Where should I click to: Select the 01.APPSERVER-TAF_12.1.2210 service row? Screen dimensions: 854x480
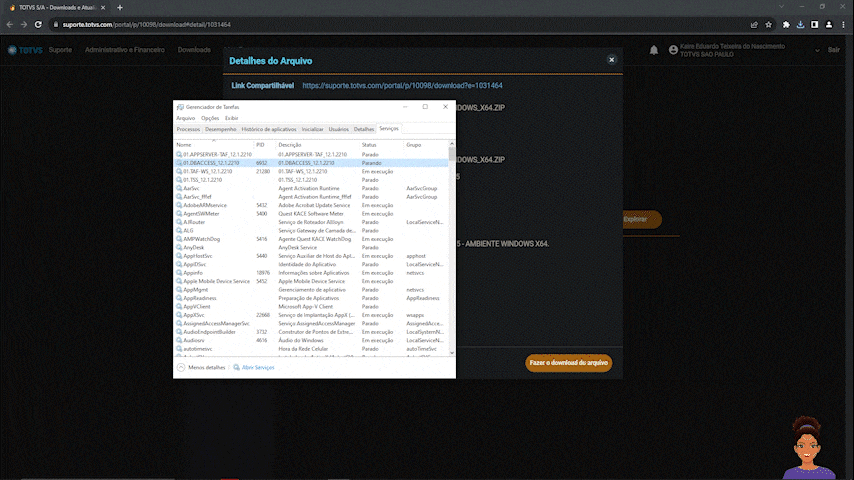(311, 155)
